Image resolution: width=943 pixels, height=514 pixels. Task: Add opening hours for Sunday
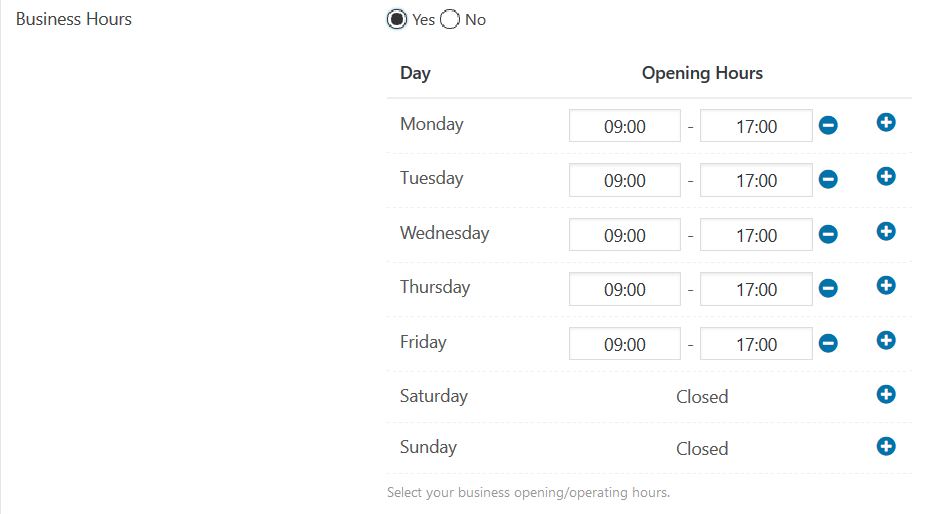point(886,446)
